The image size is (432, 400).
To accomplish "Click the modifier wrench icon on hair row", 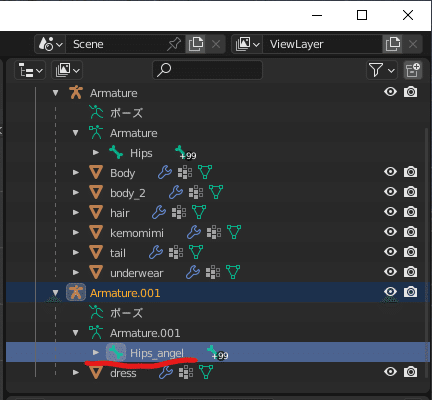I will (x=159, y=212).
